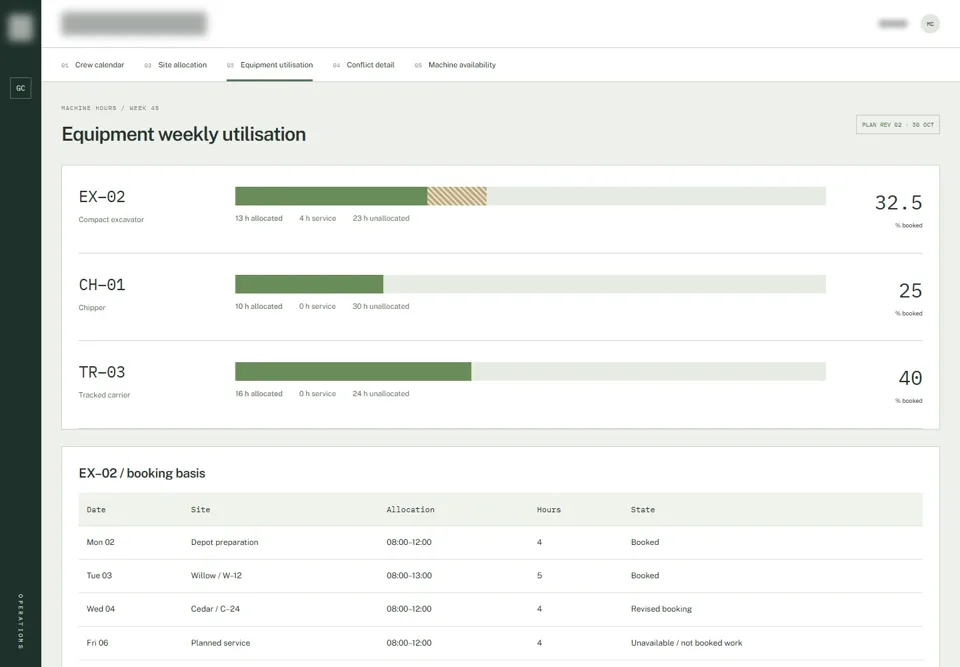Screen dimensions: 960x667
Task: Click '10 h allocated' under CH-01
Action: coord(259,306)
